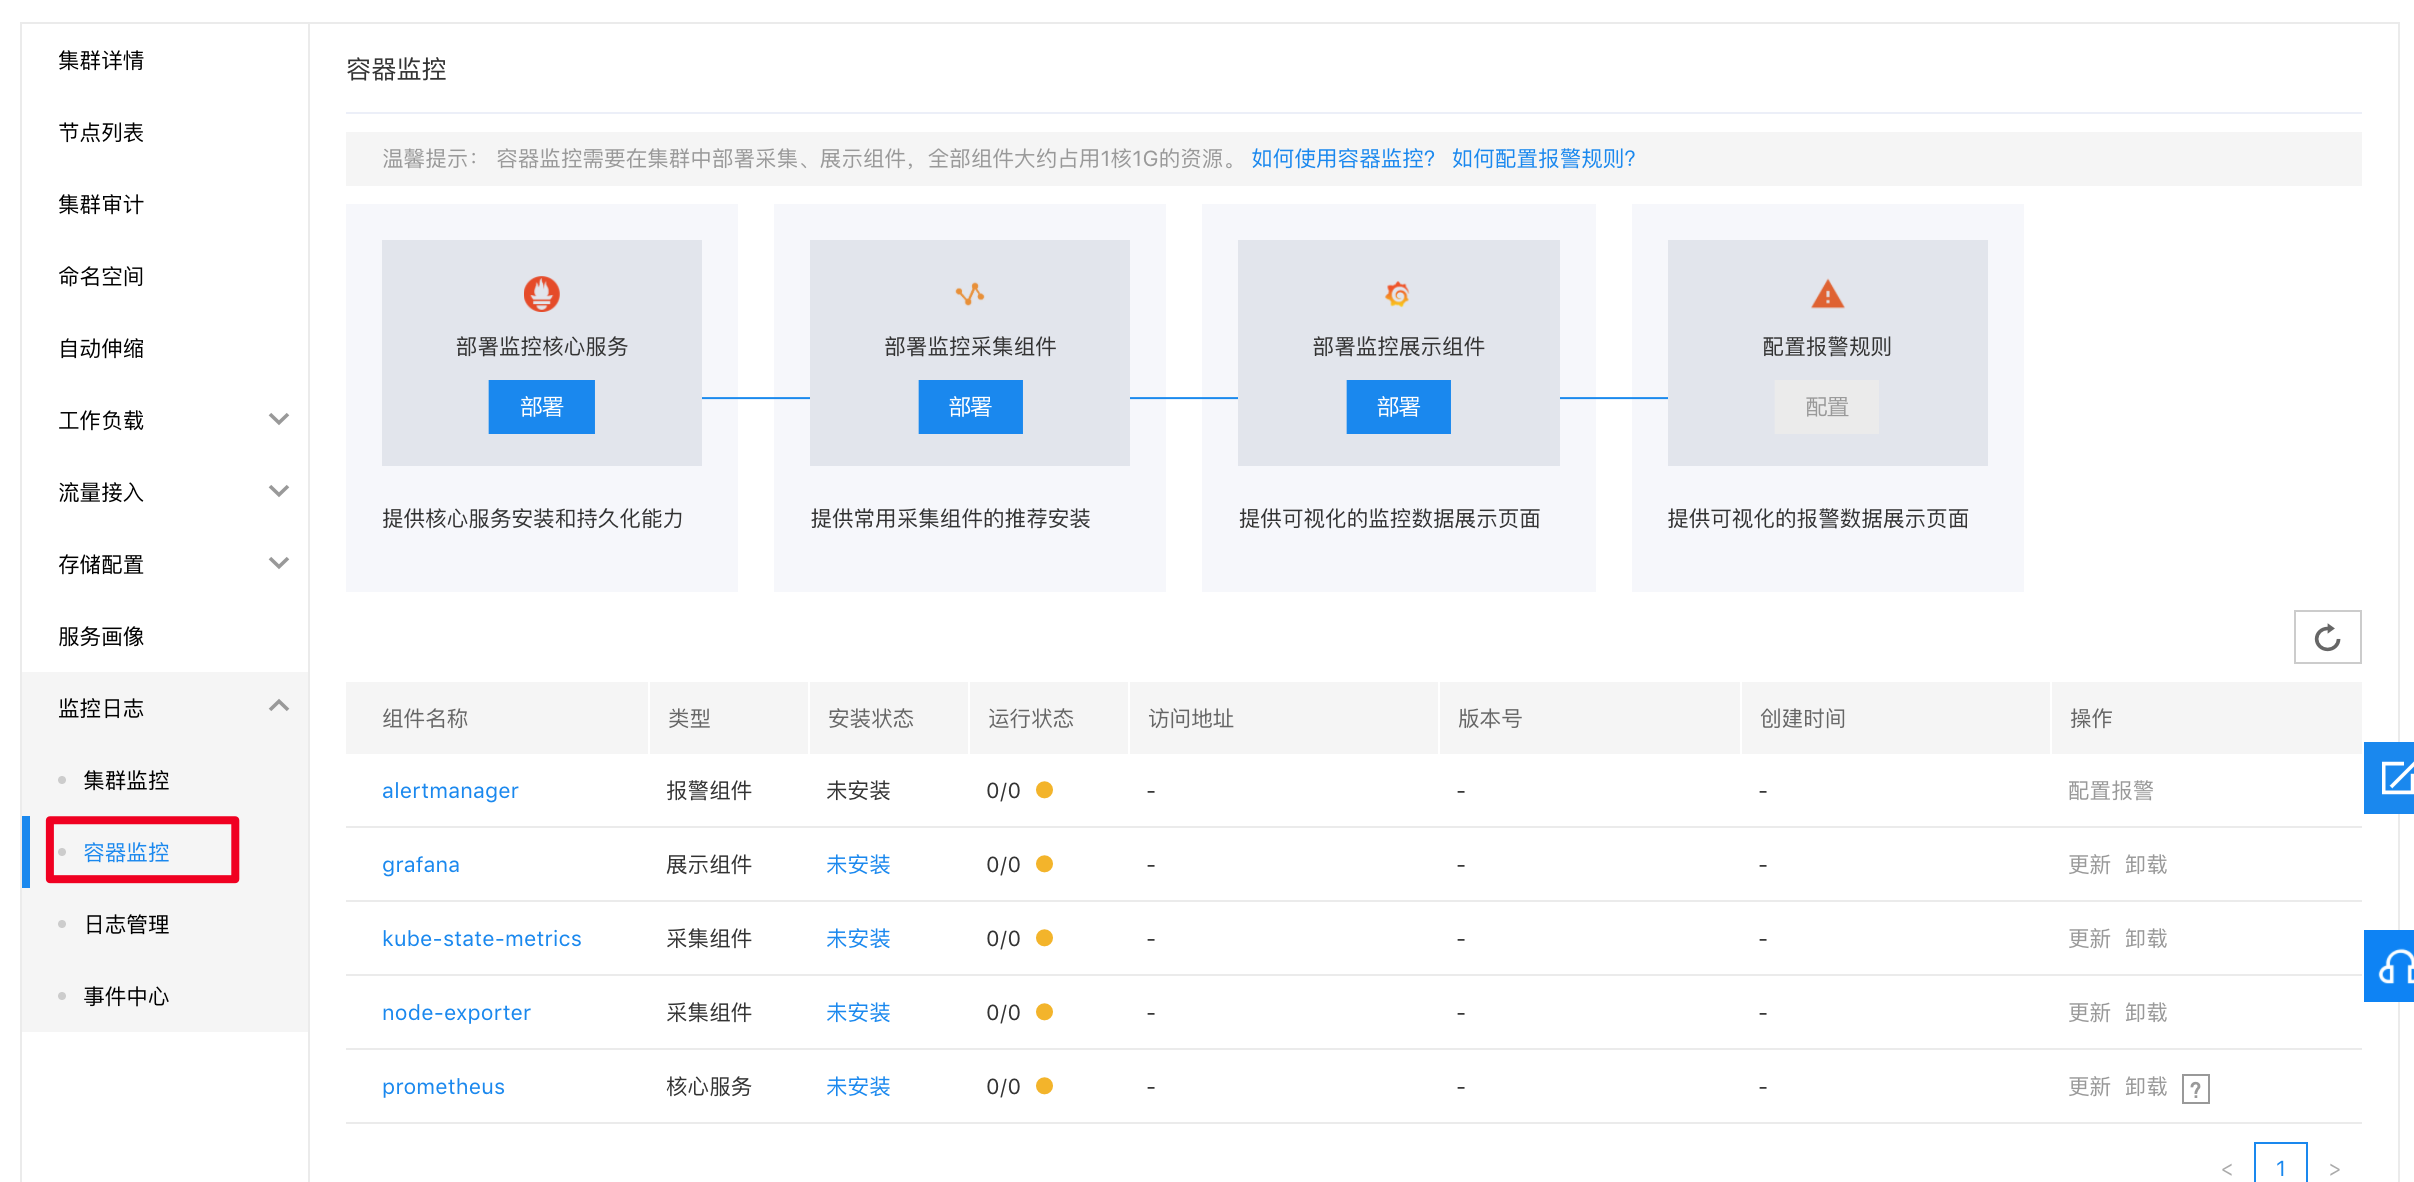The width and height of the screenshot is (2414, 1182).
Task: Open 节点列表 in the sidebar
Action: [101, 132]
